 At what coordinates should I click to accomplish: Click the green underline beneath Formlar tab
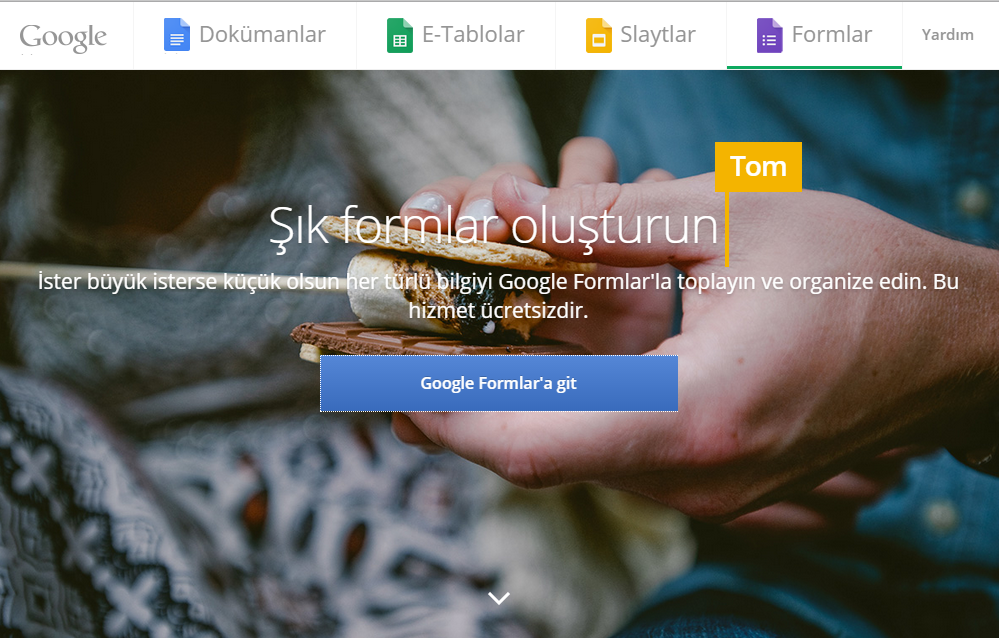point(814,67)
